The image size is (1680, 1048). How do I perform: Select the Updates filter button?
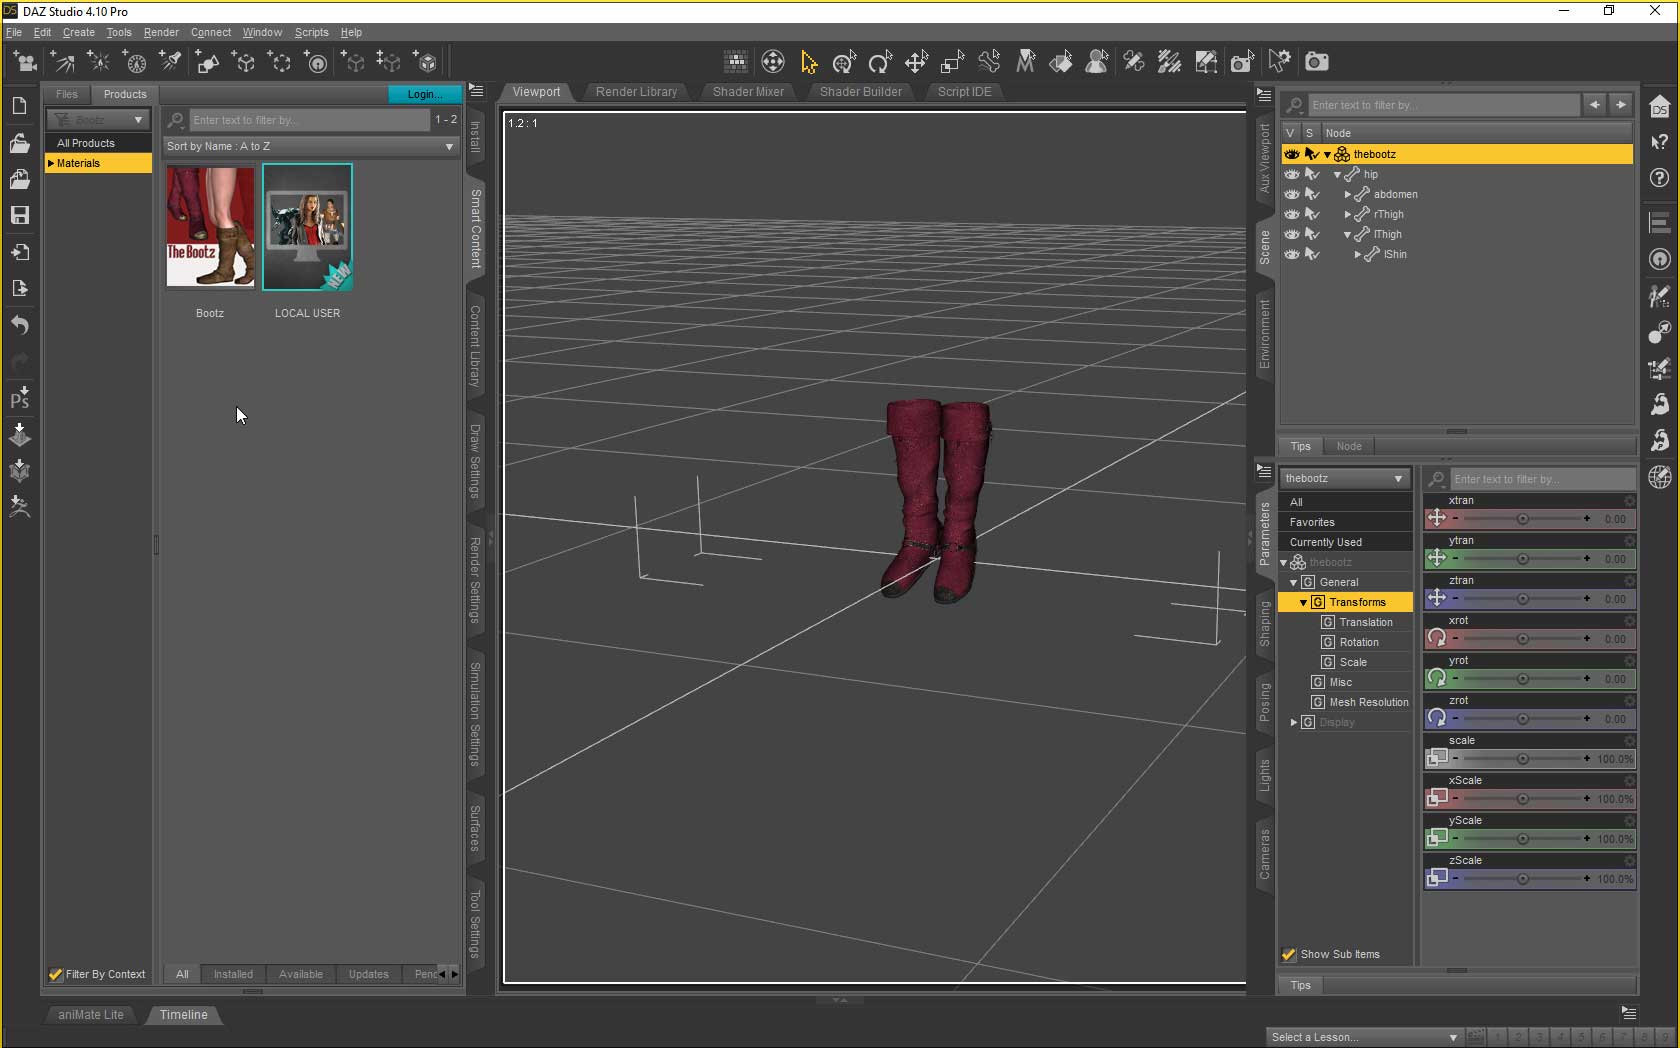(x=368, y=974)
